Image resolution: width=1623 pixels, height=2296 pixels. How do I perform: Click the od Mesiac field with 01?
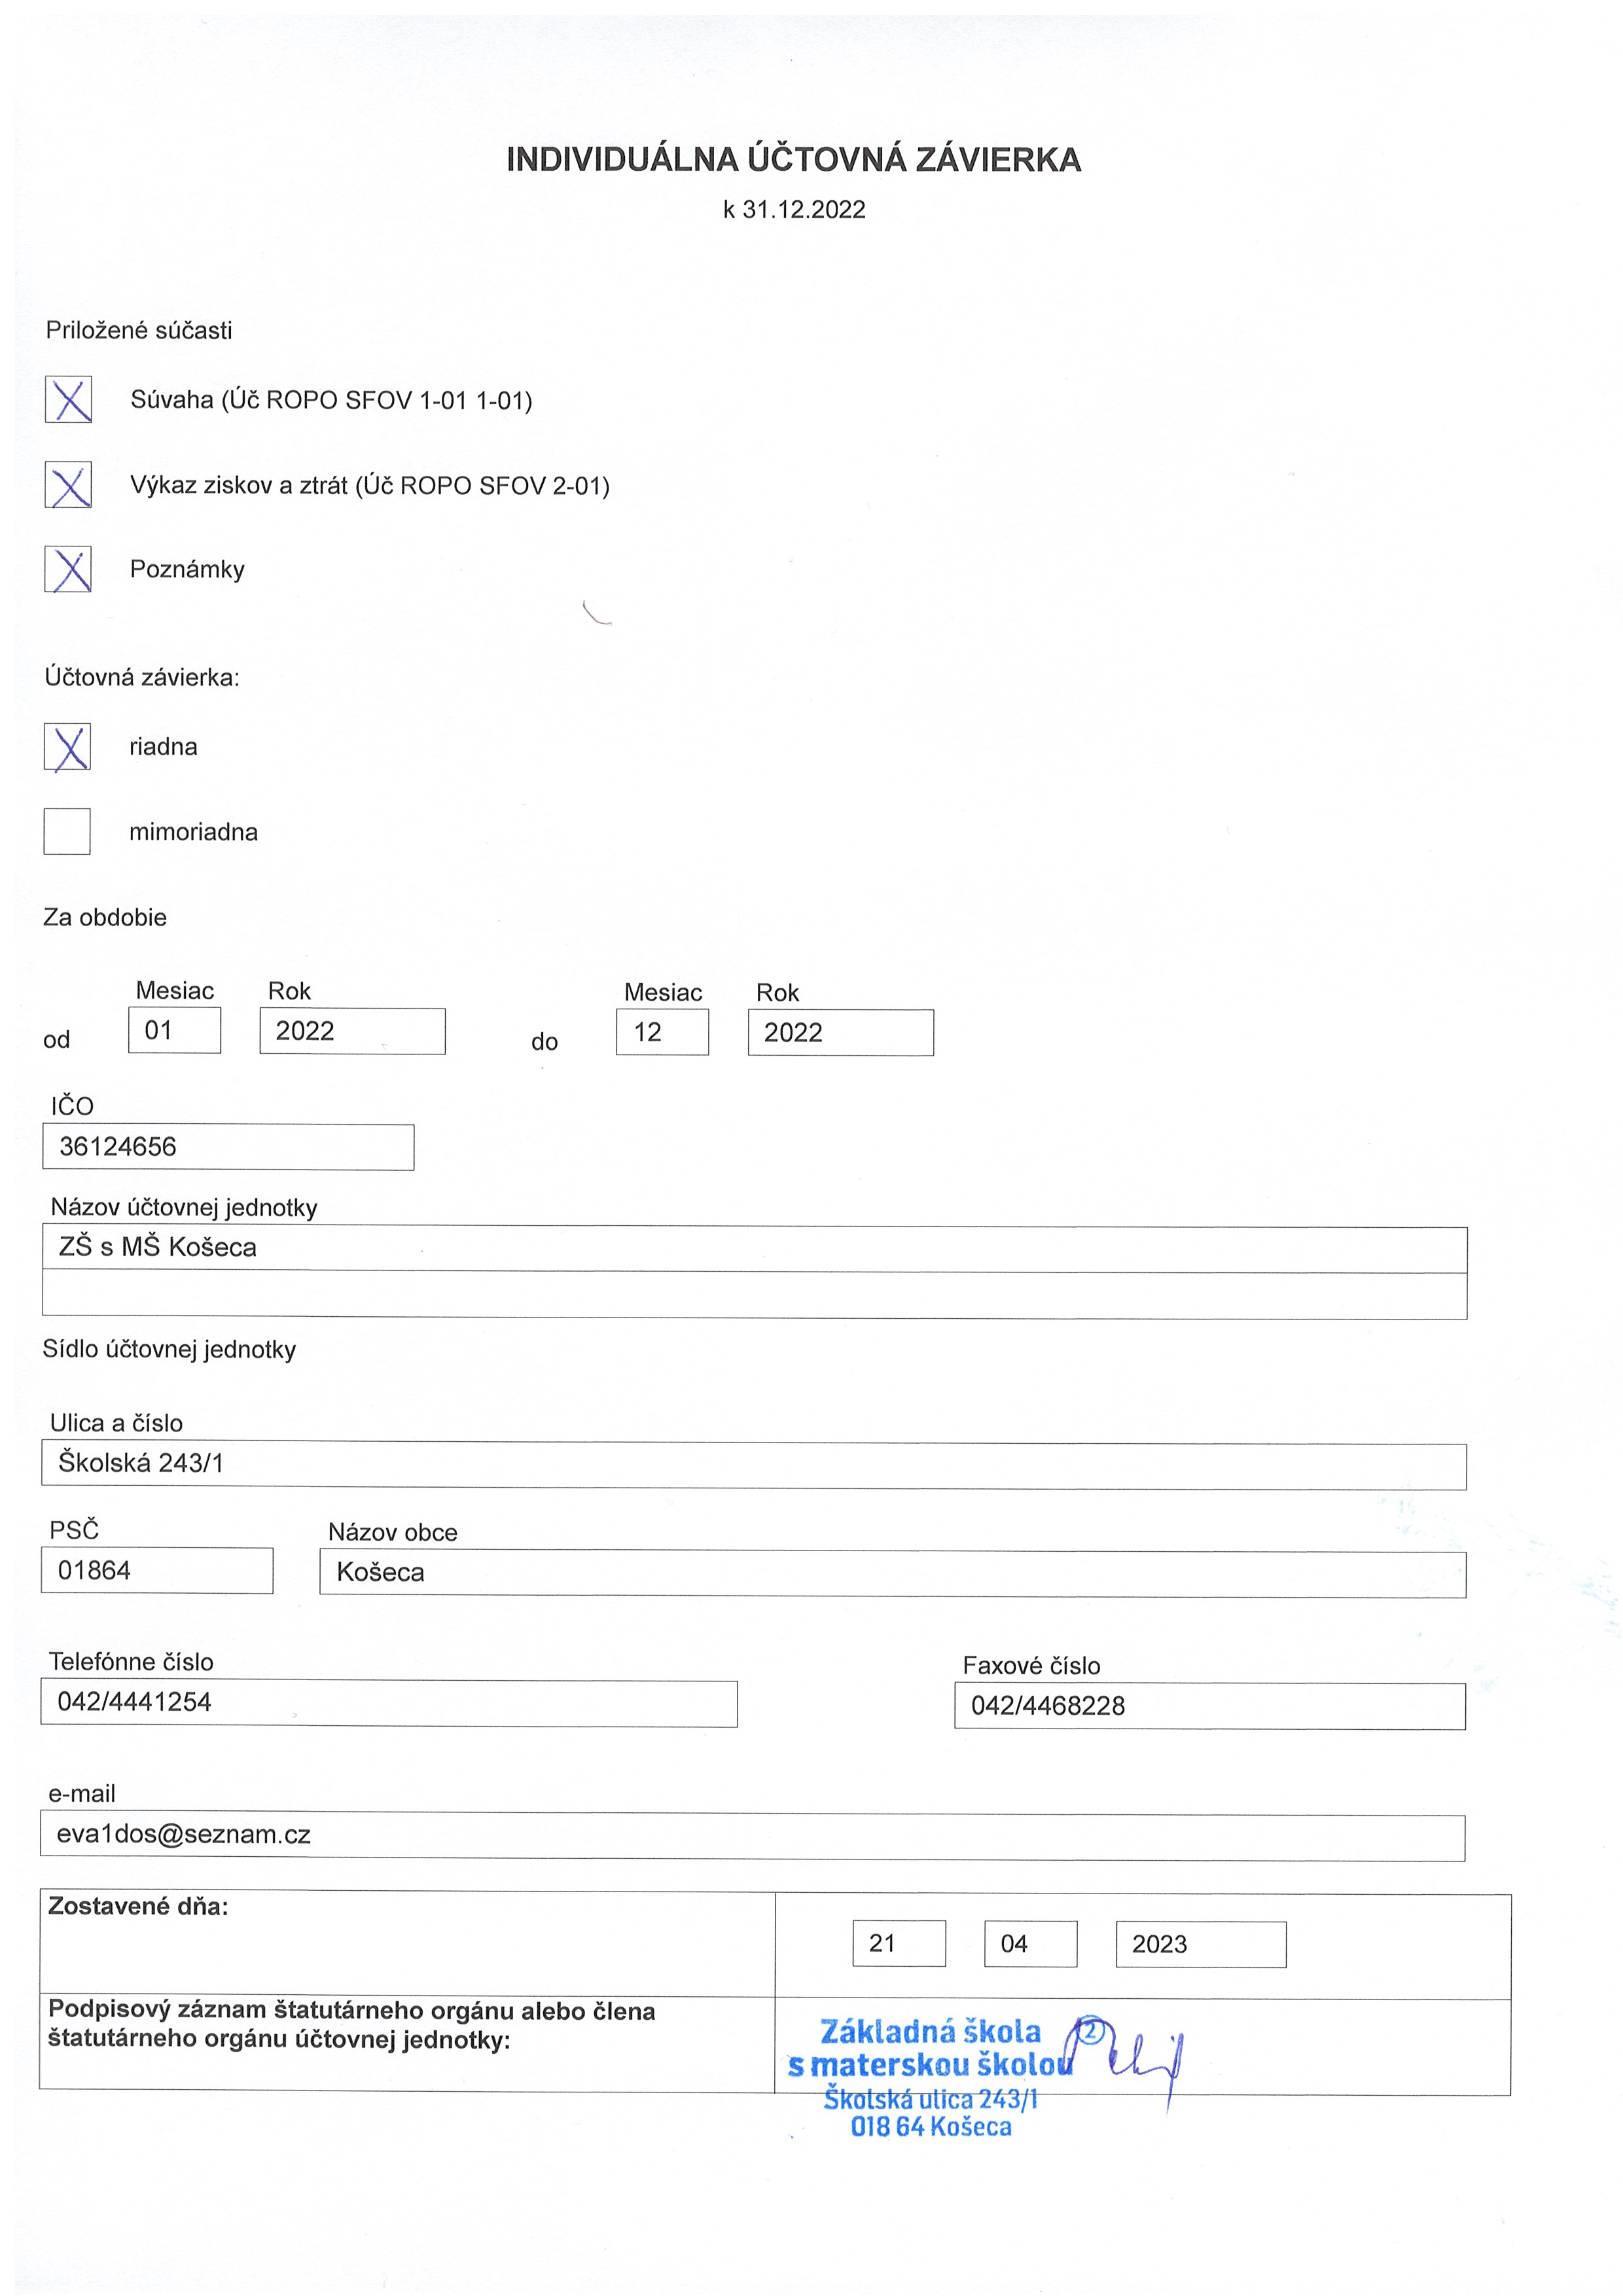coord(175,1030)
